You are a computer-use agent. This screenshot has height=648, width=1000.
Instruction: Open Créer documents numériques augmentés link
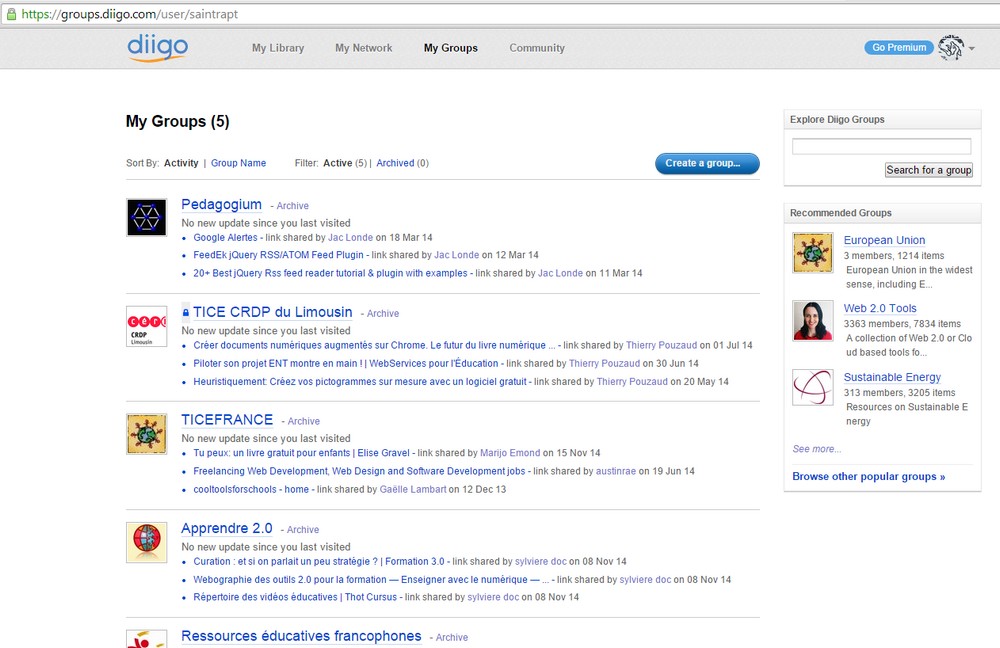pos(374,345)
